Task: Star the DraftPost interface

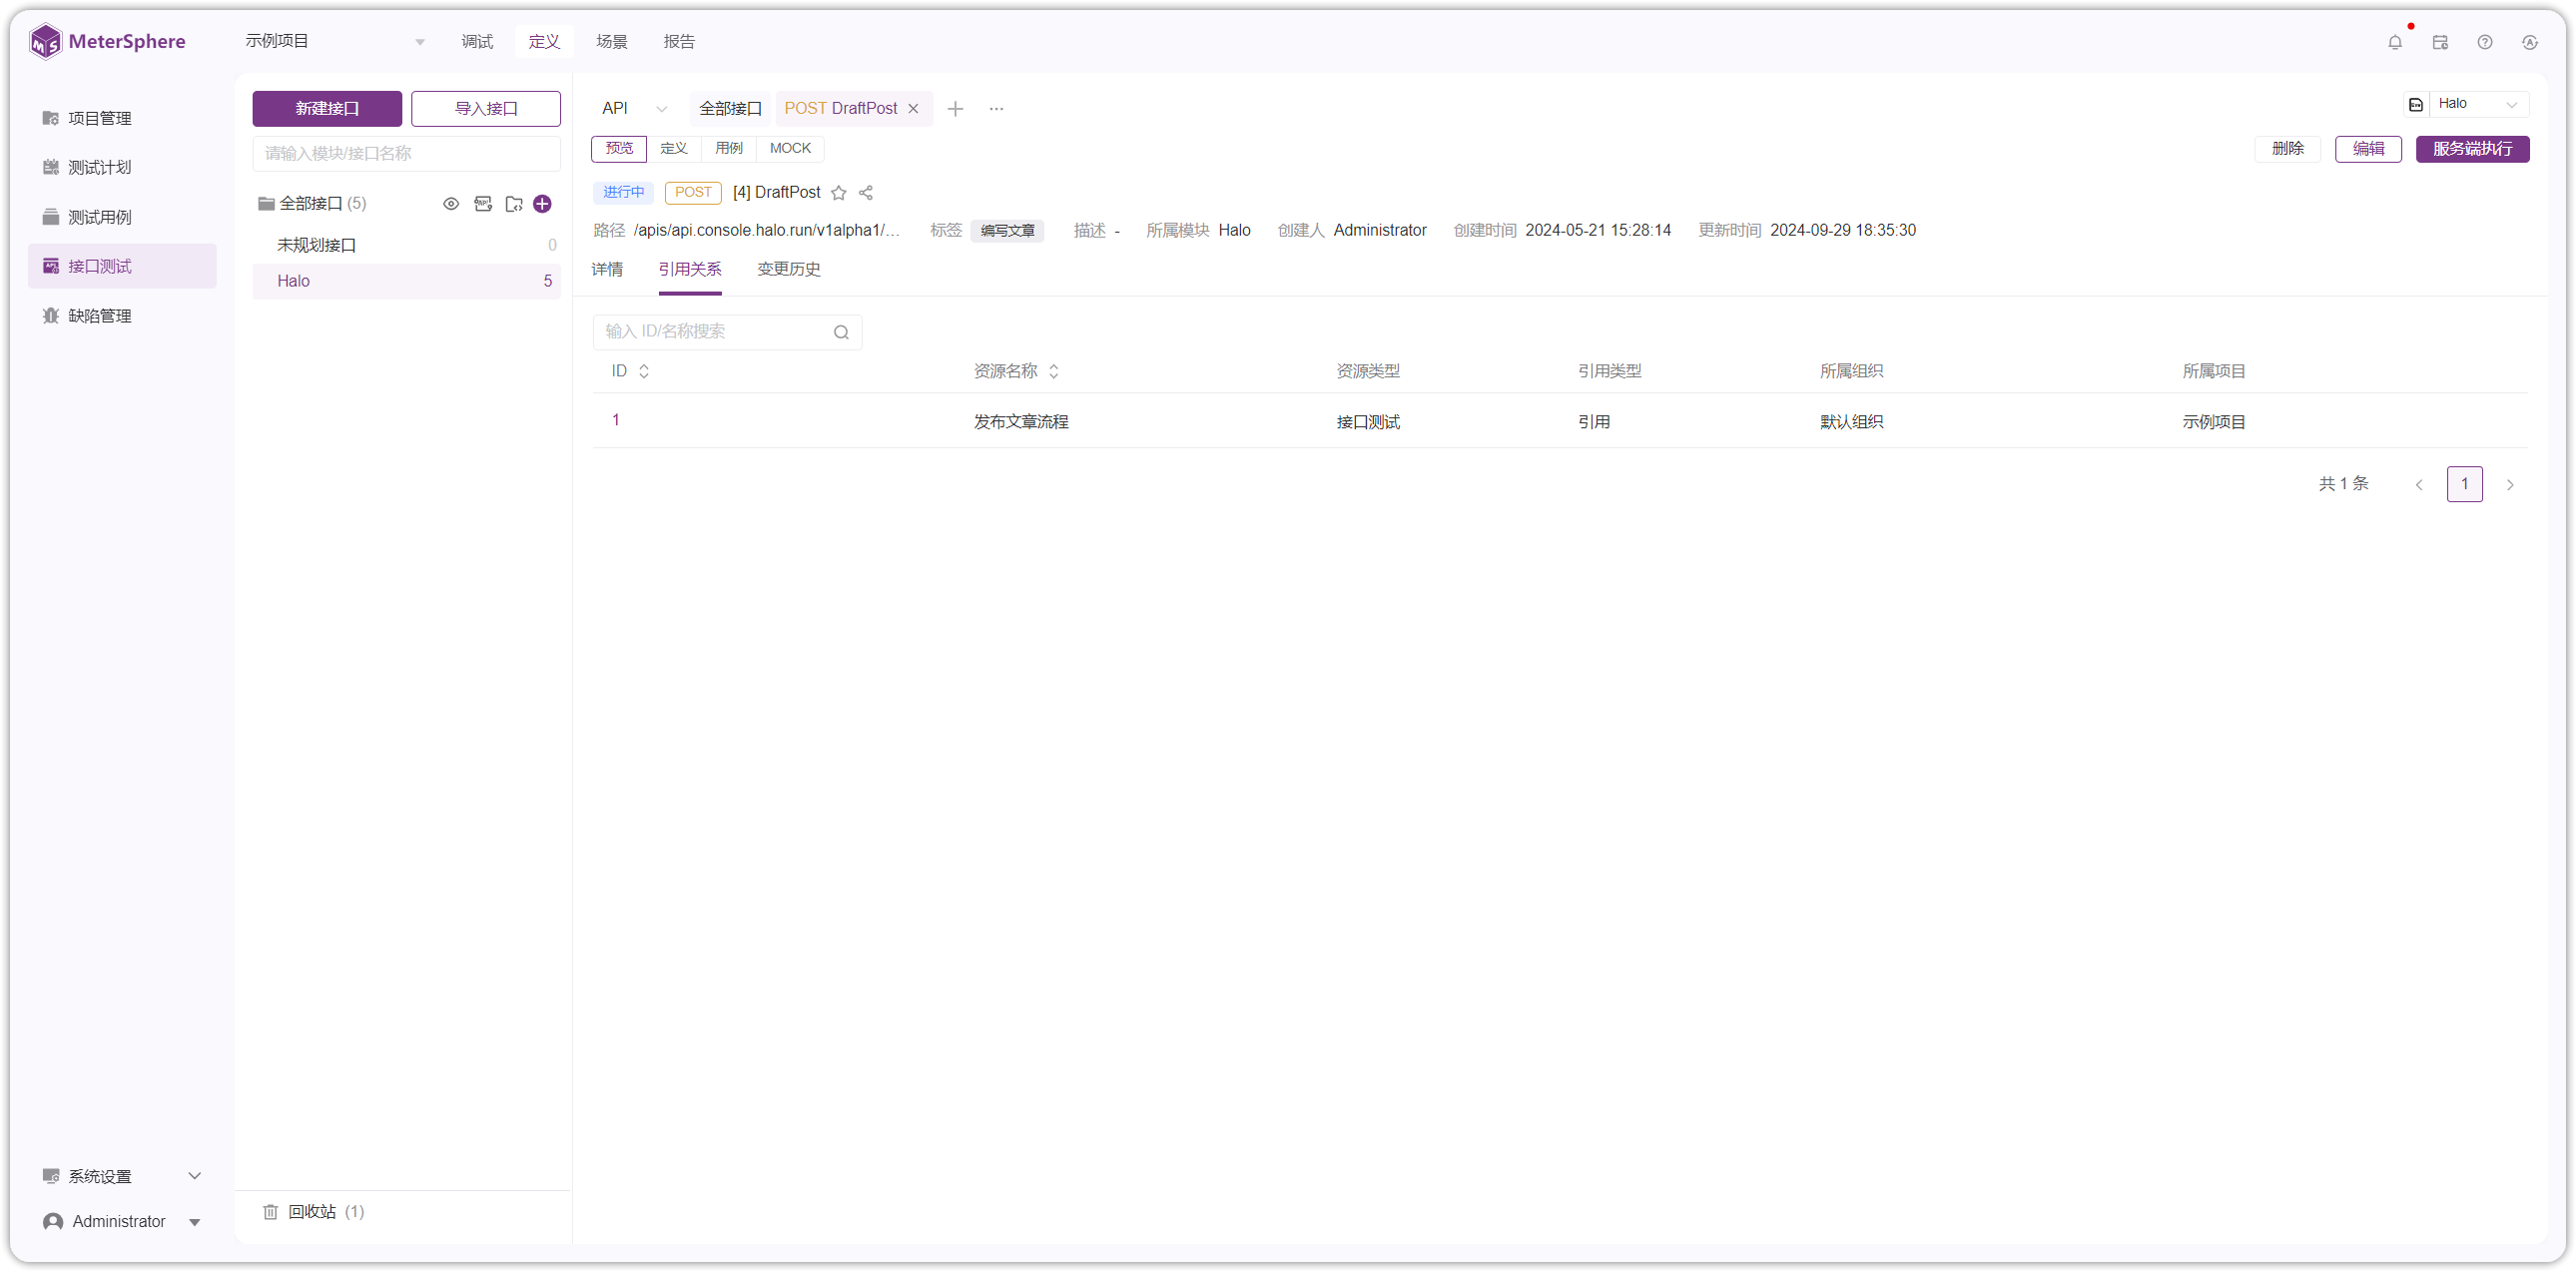Action: pos(838,193)
